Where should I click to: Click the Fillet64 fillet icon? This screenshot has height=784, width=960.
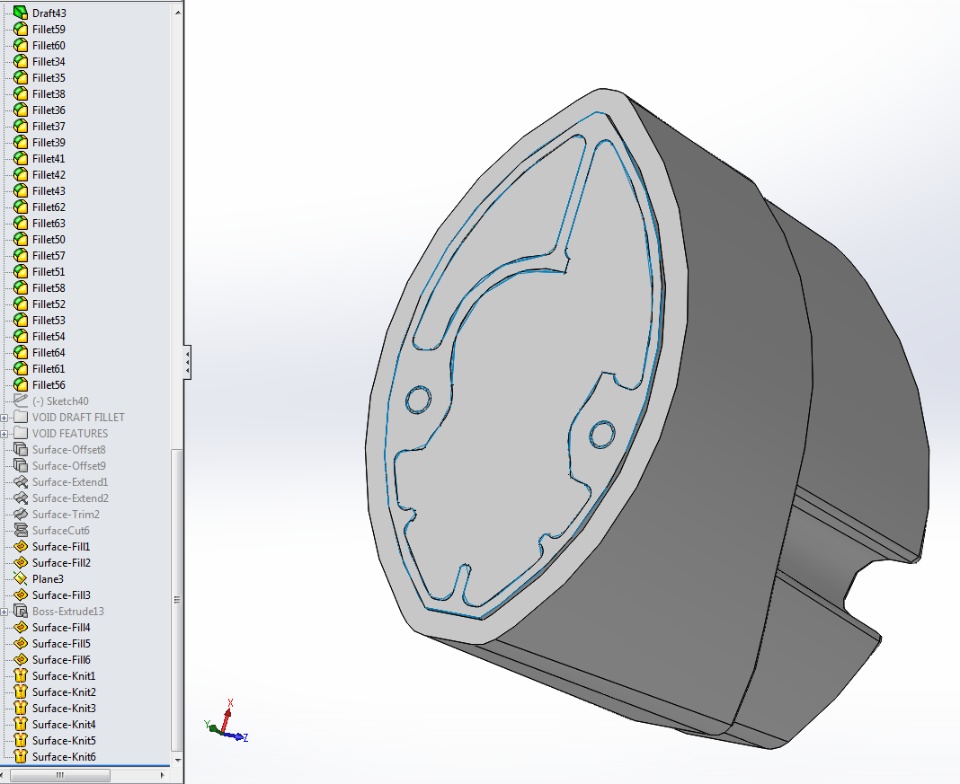click(x=21, y=353)
